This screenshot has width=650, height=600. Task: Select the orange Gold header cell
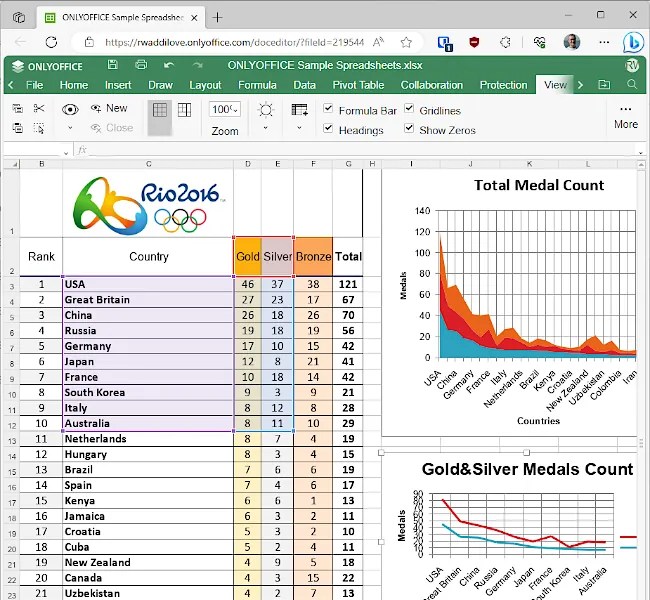click(248, 257)
